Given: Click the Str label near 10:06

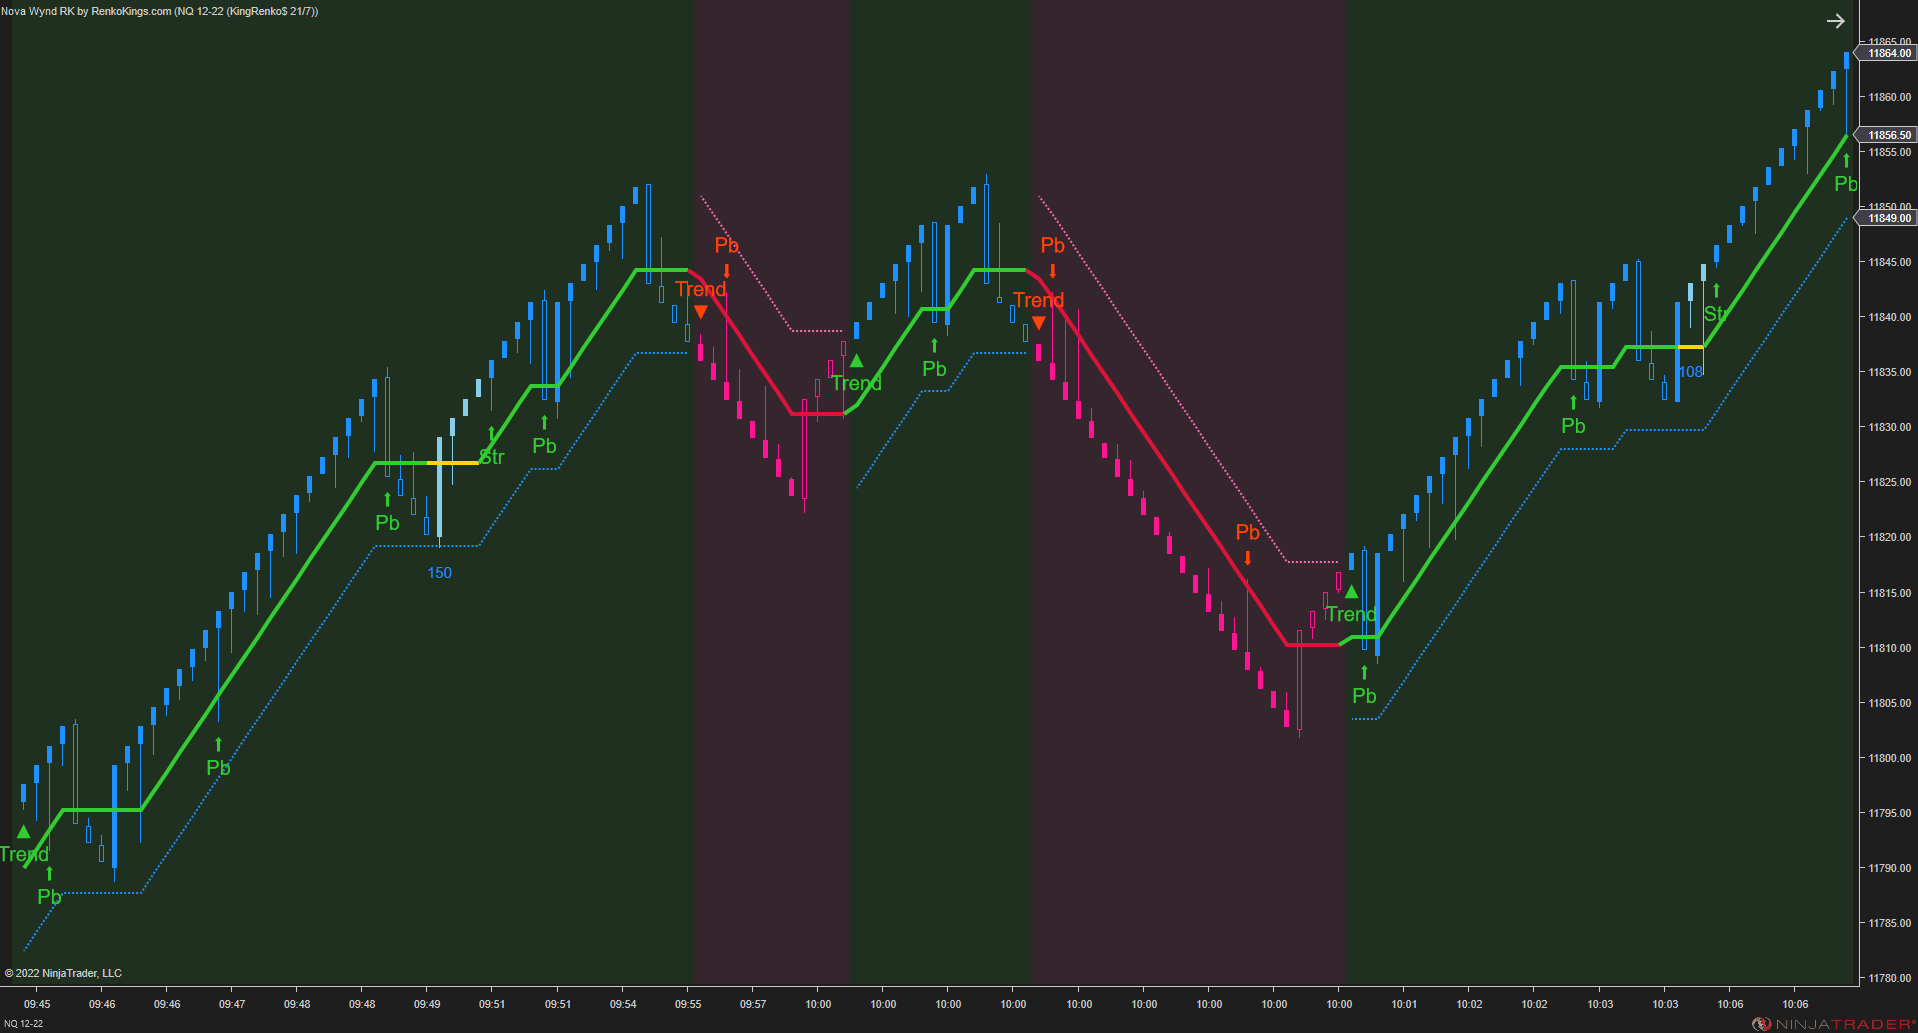Looking at the screenshot, I should (x=1713, y=313).
